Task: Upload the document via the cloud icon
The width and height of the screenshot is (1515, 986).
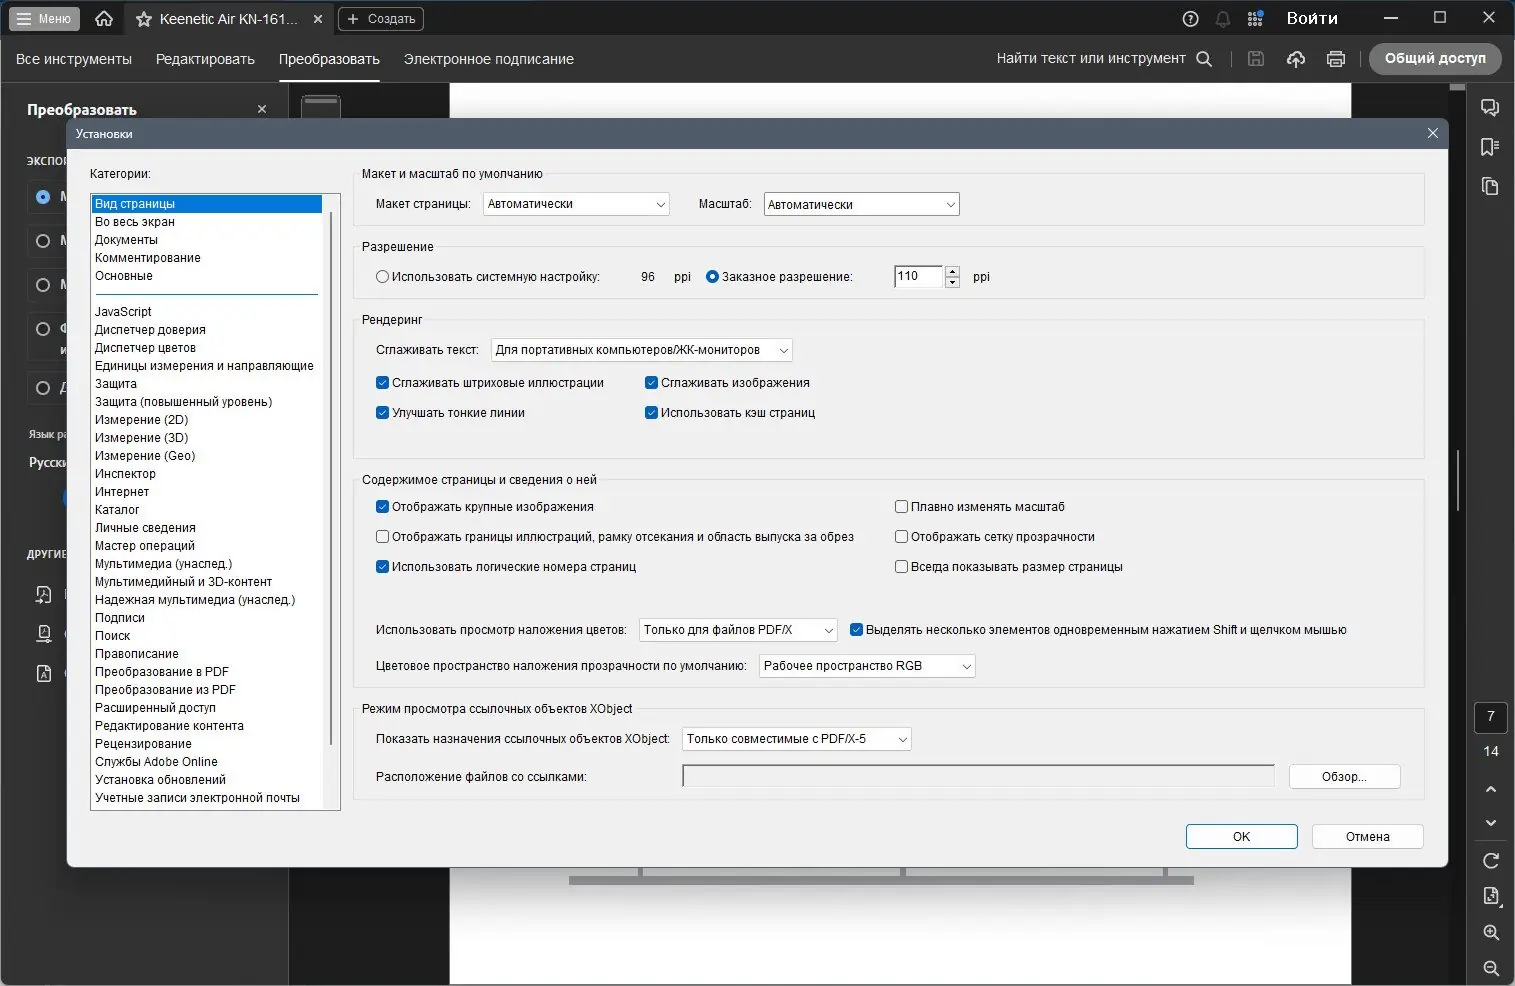Action: pyautogui.click(x=1296, y=58)
